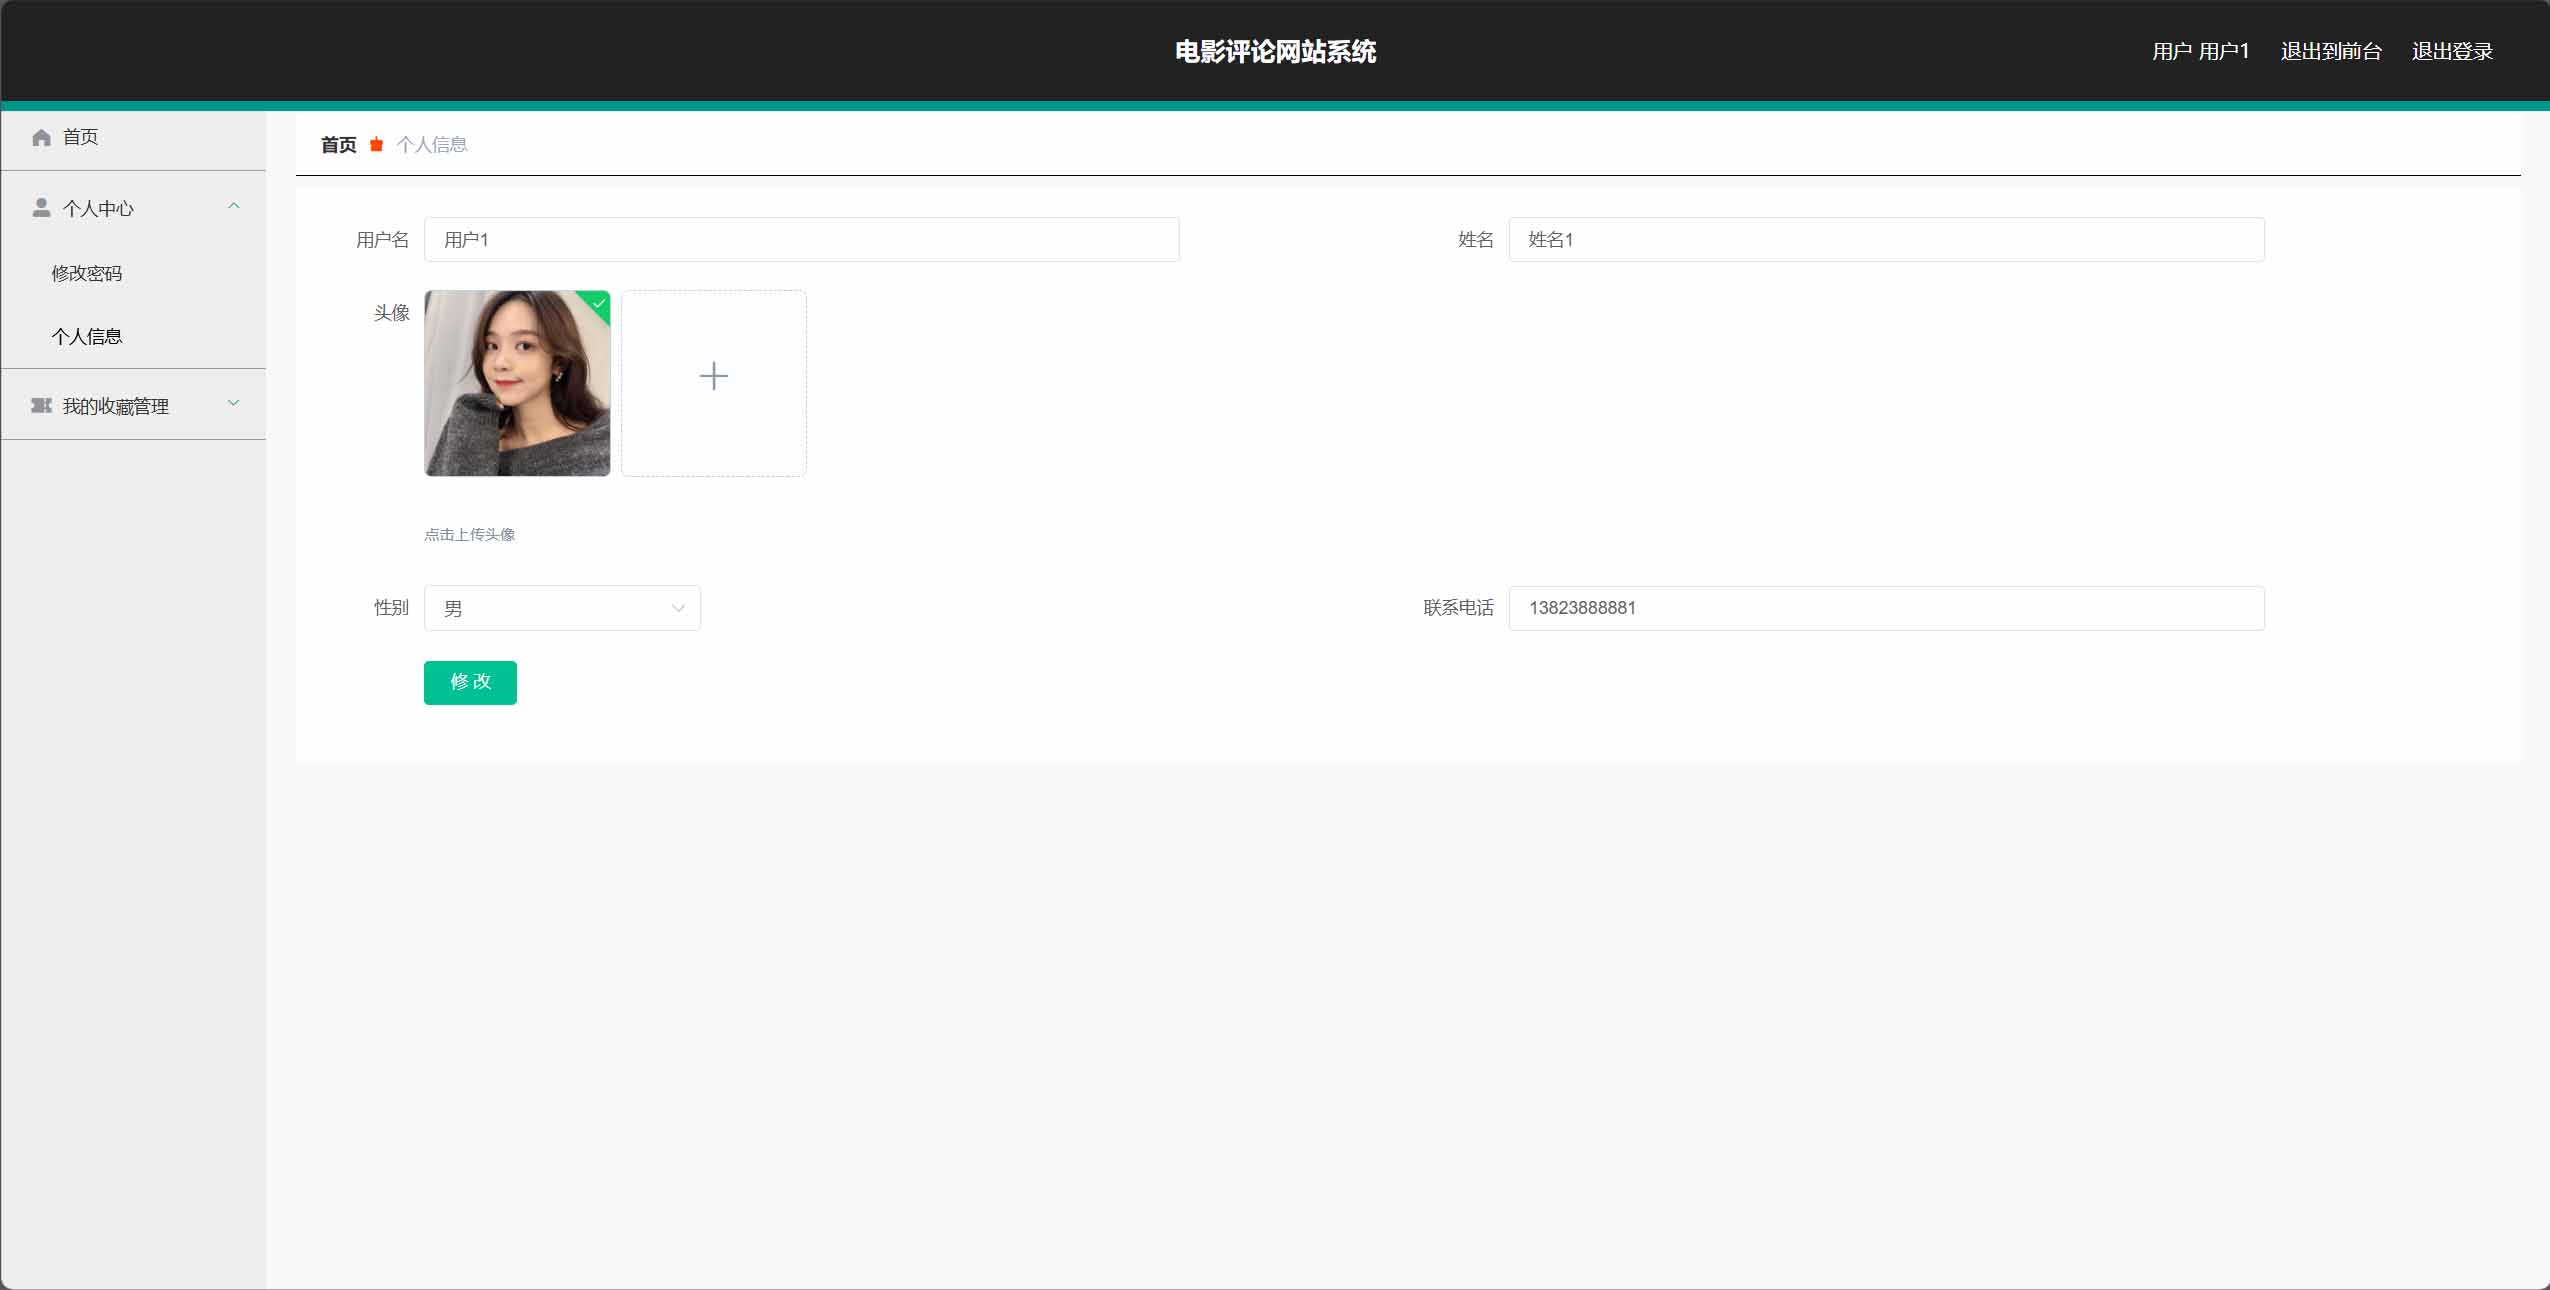This screenshot has width=2550, height=1290.
Task: Click the 用户名 field label
Action: click(383, 240)
